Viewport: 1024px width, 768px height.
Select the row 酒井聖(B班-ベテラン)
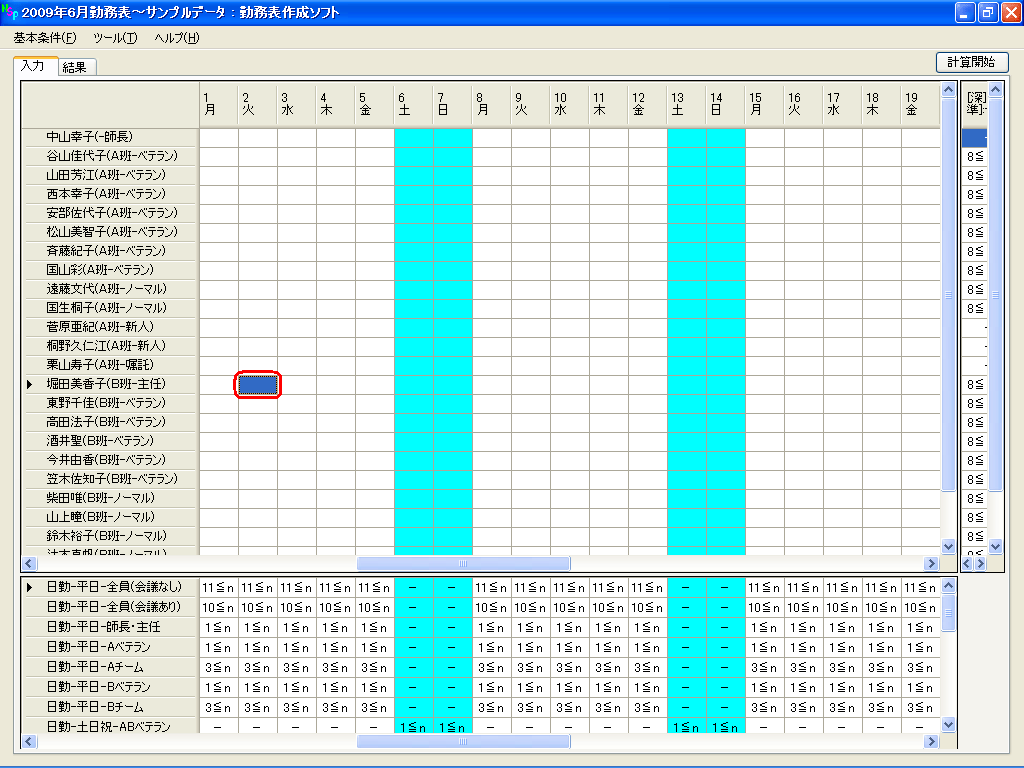click(110, 441)
